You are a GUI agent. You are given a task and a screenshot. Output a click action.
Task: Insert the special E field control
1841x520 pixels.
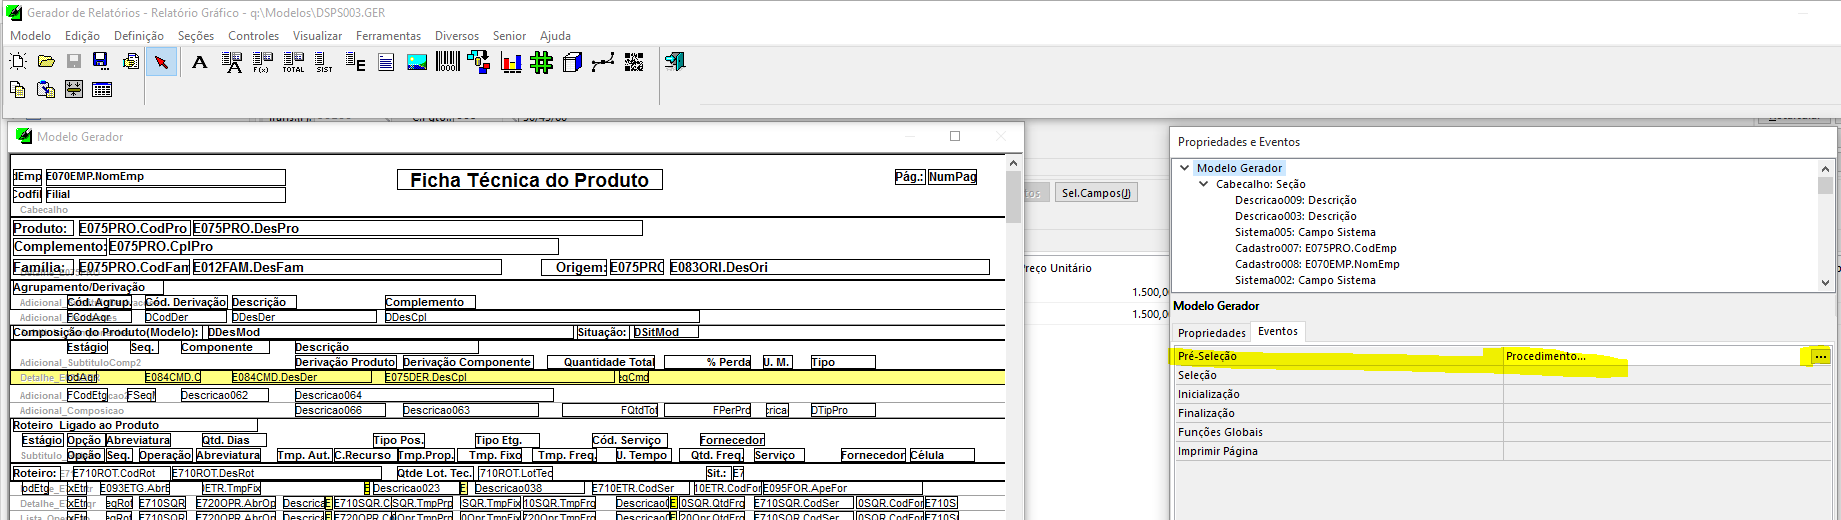pyautogui.click(x=355, y=63)
